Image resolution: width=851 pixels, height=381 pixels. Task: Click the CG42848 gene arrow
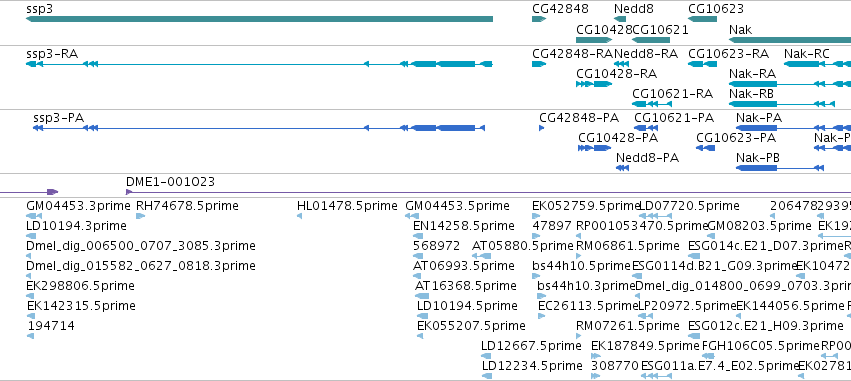pos(539,19)
